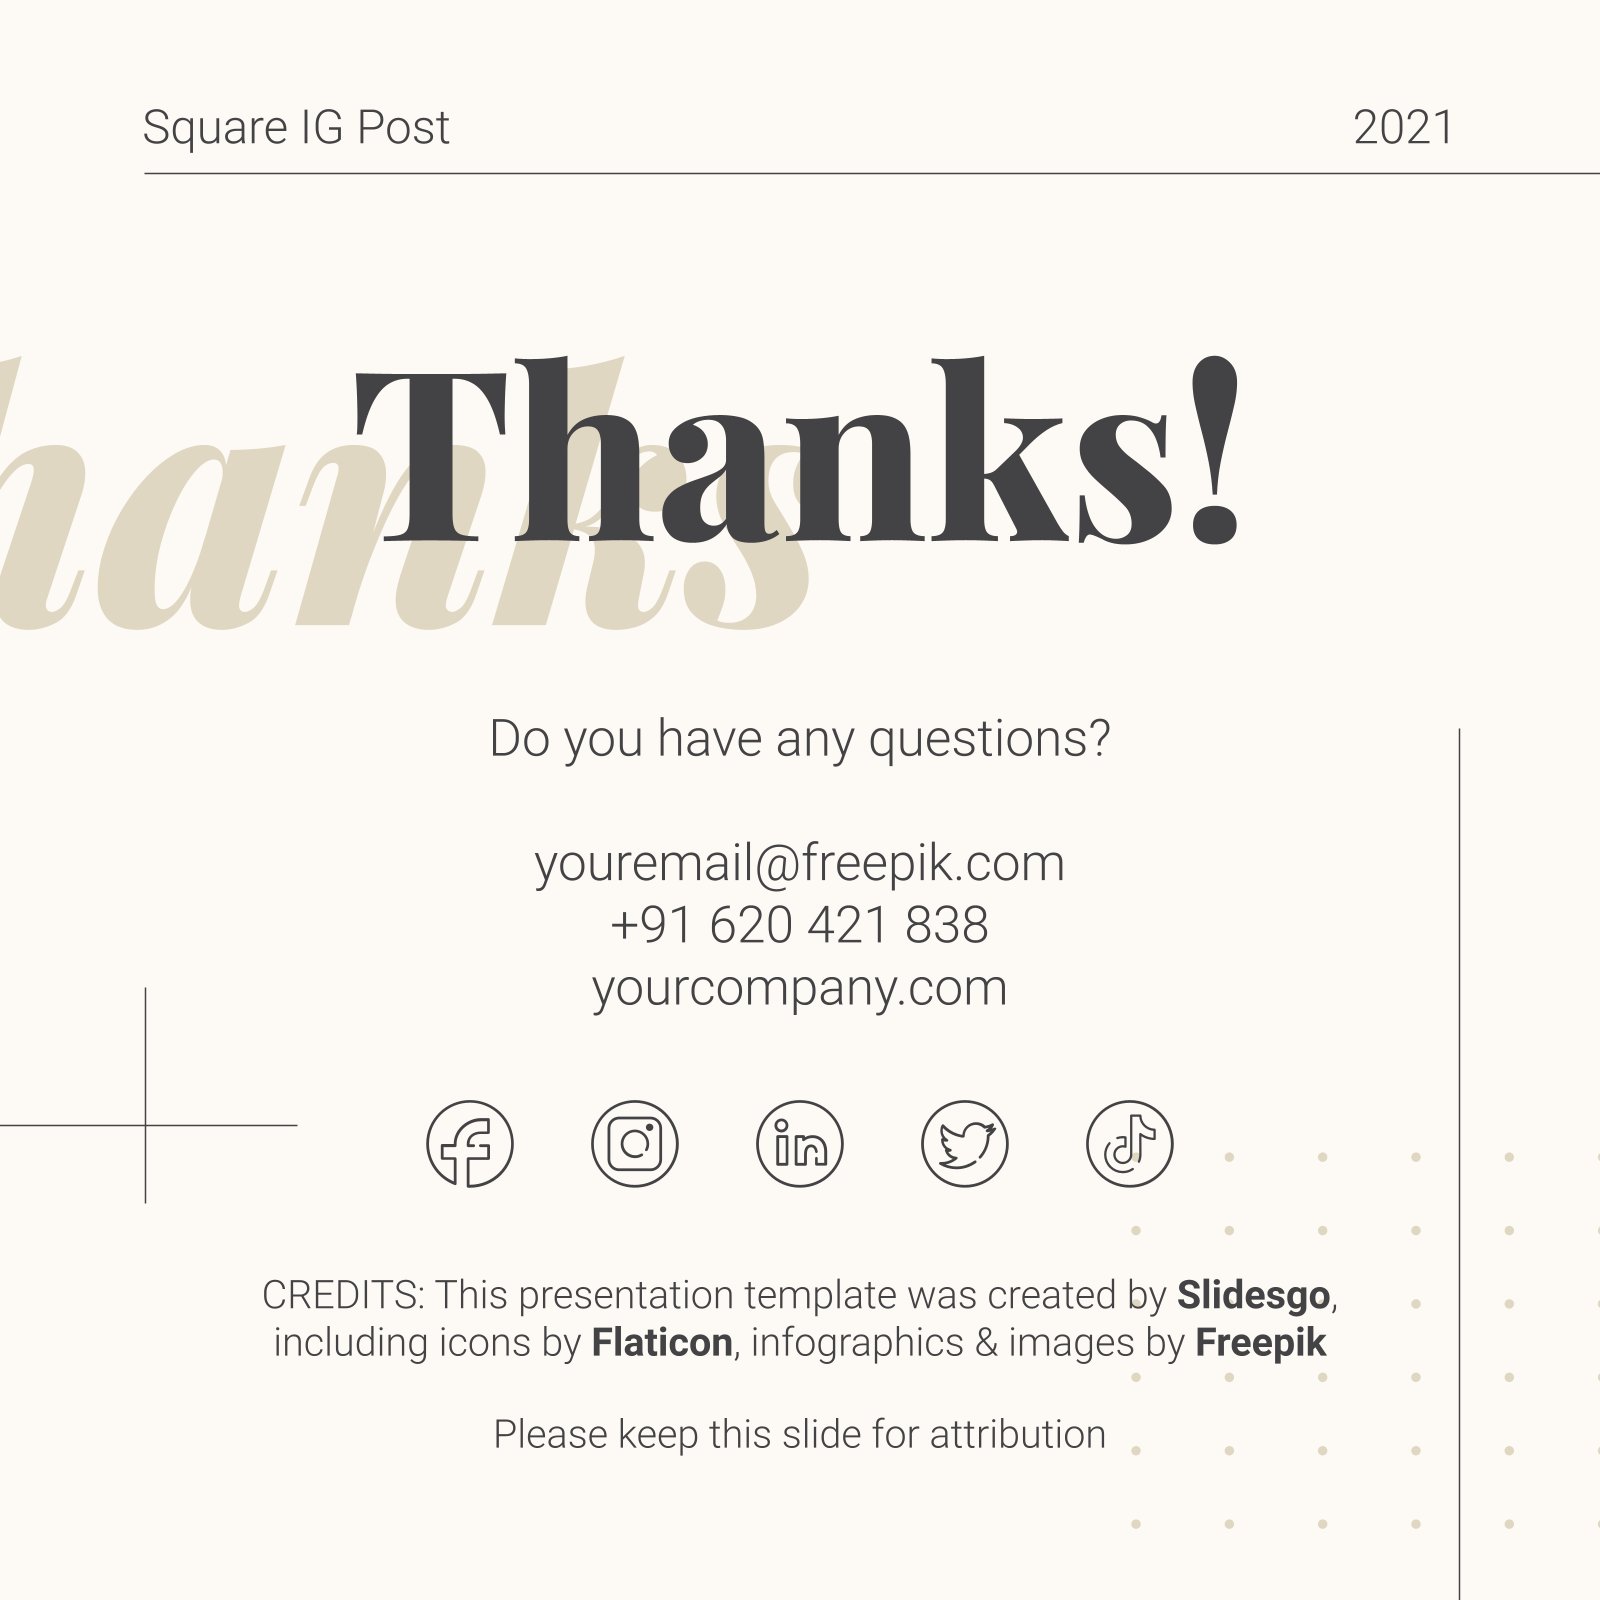Click the dark Thanks! heading
This screenshot has height=1600, width=1600.
pos(798,450)
